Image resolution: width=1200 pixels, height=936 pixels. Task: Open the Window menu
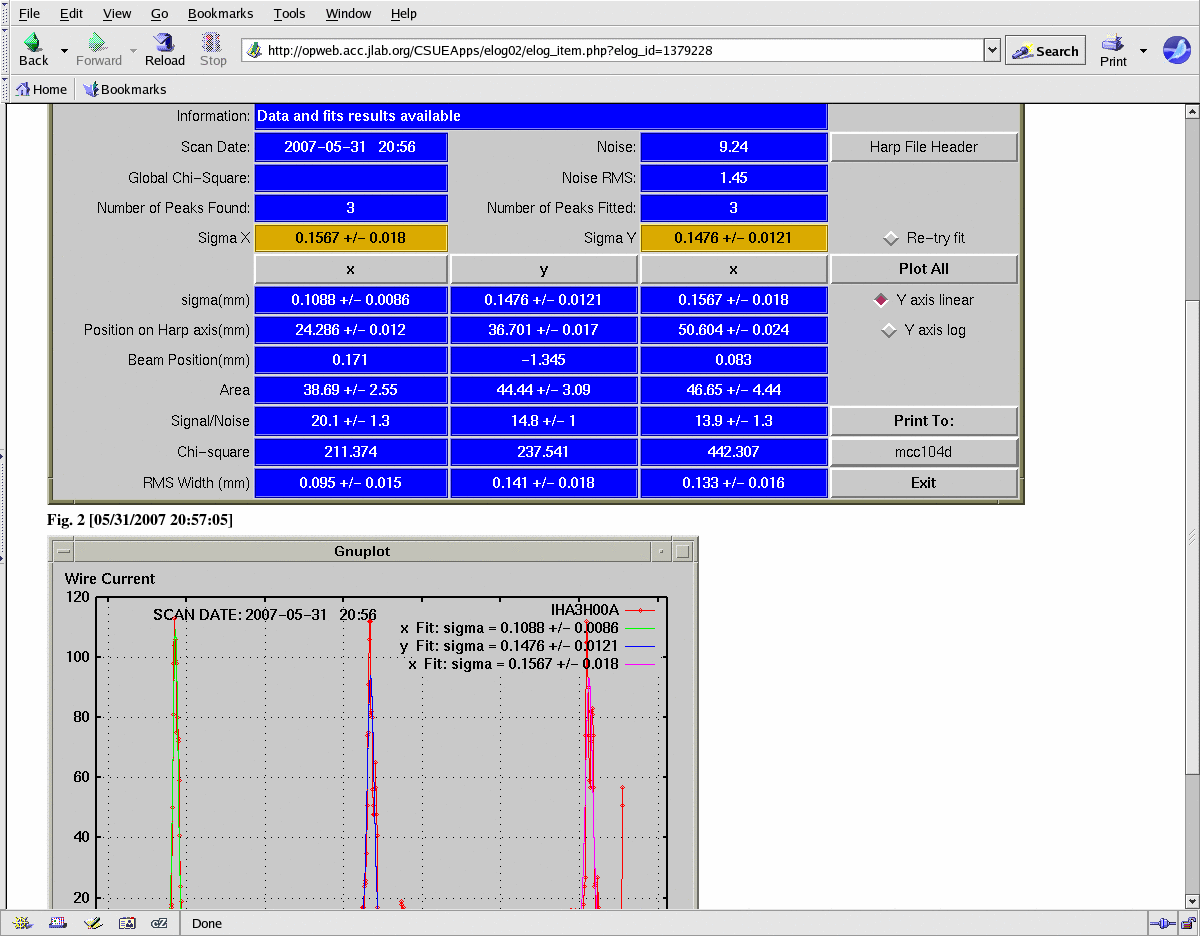(x=348, y=13)
